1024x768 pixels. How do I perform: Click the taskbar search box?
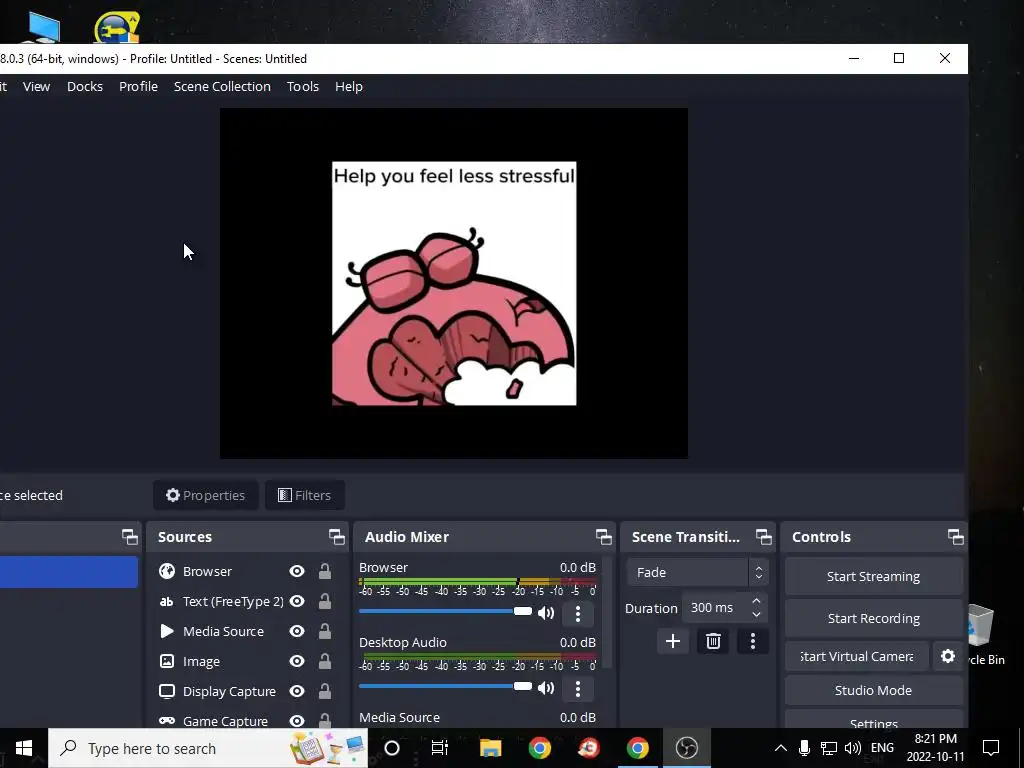click(x=208, y=748)
